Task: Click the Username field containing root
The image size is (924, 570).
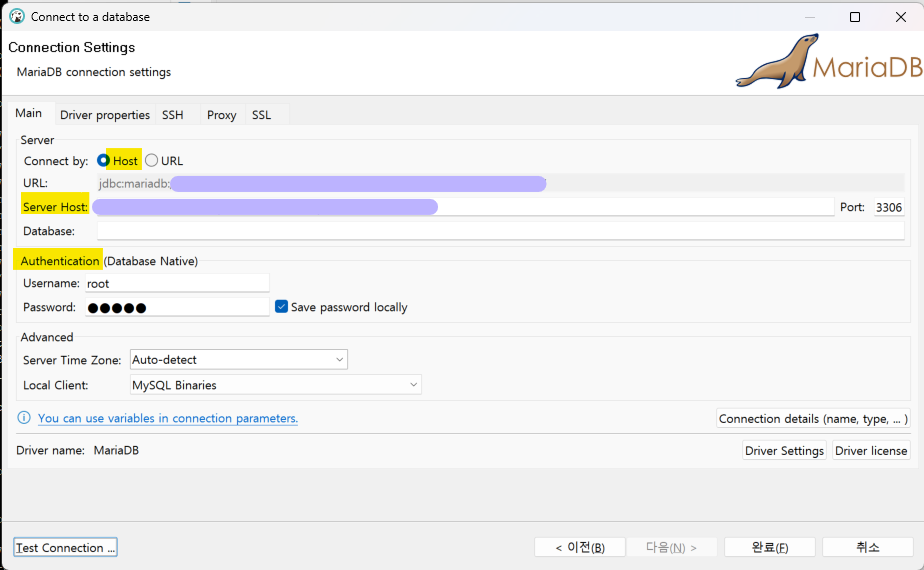Action: 177,283
